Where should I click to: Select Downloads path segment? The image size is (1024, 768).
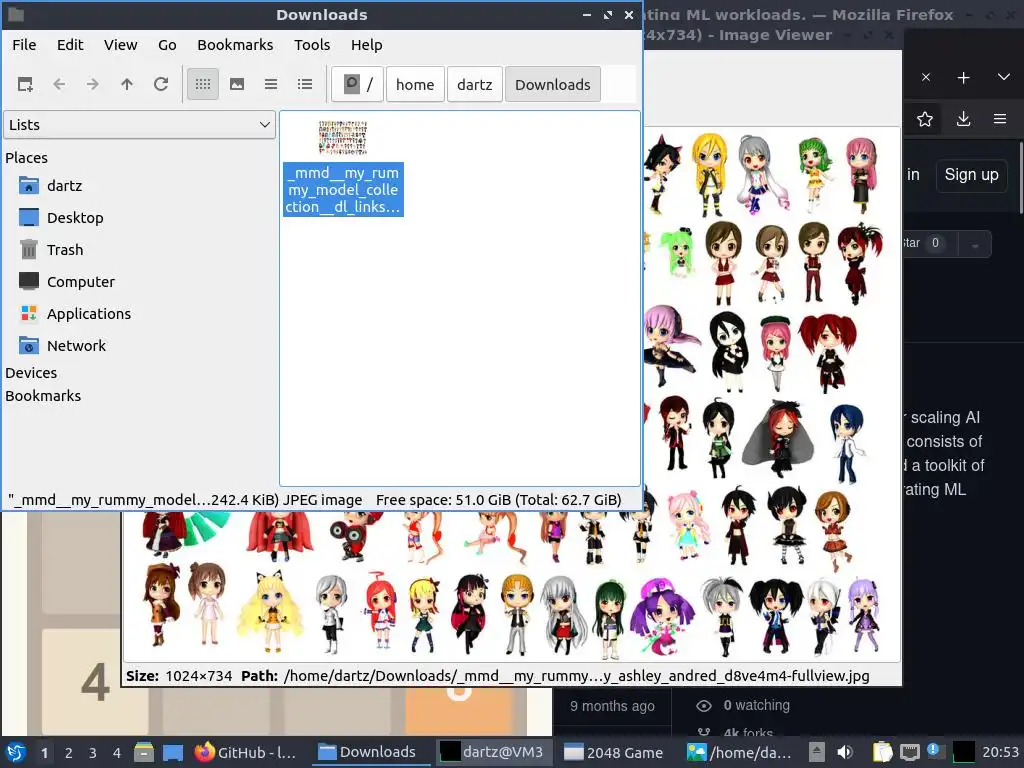point(552,84)
